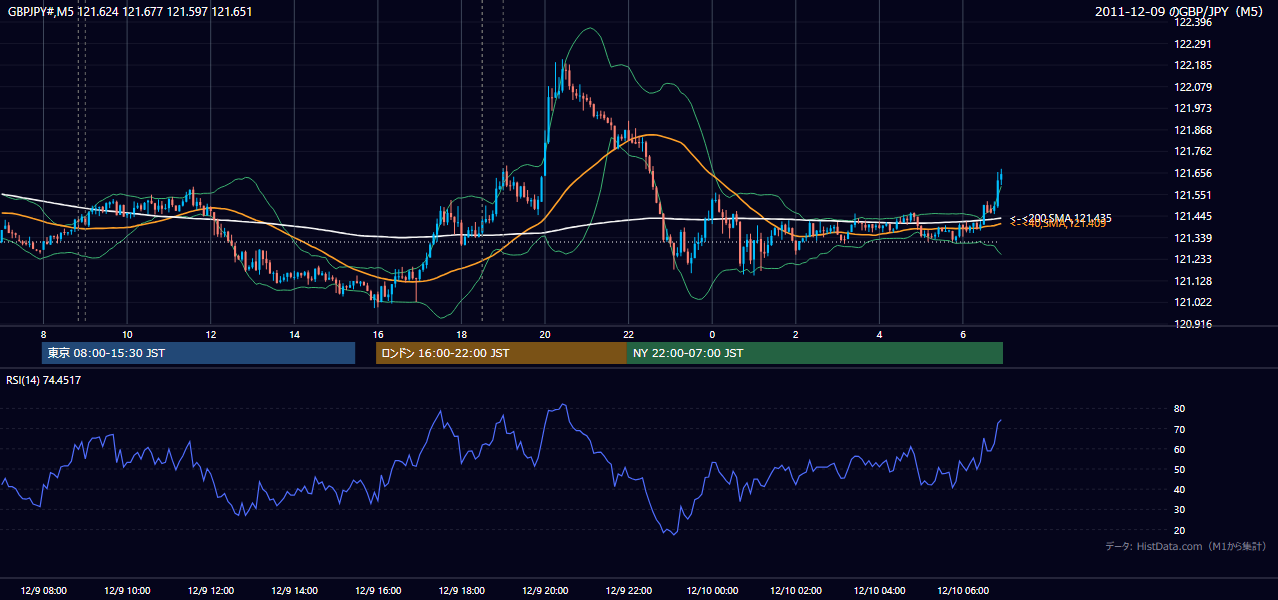Click hour label 18 under the price chart

pos(461,334)
